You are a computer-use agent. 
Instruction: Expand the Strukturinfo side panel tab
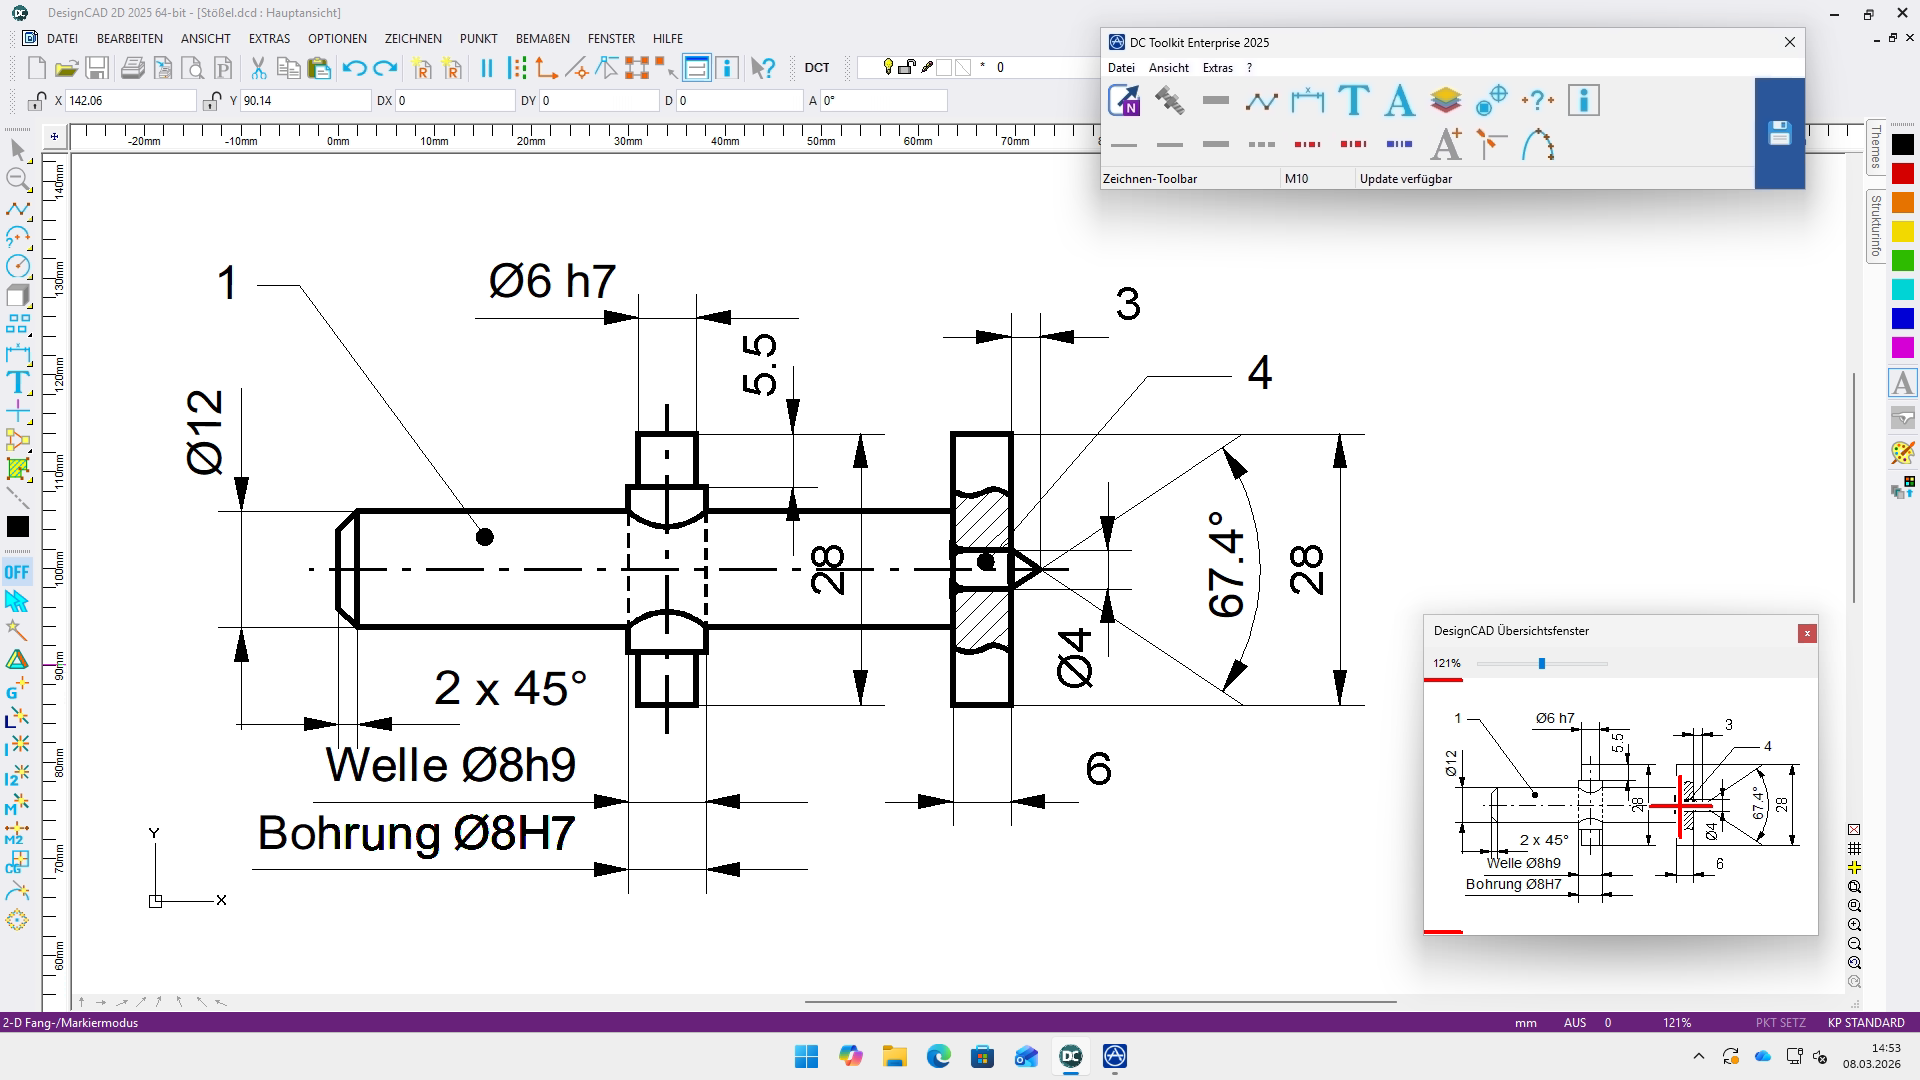pyautogui.click(x=1876, y=225)
